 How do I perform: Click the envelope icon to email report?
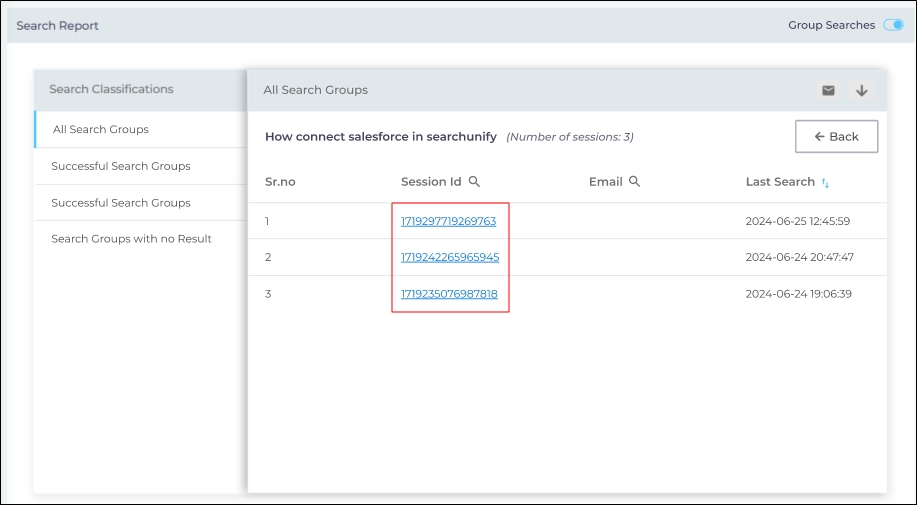pyautogui.click(x=828, y=90)
